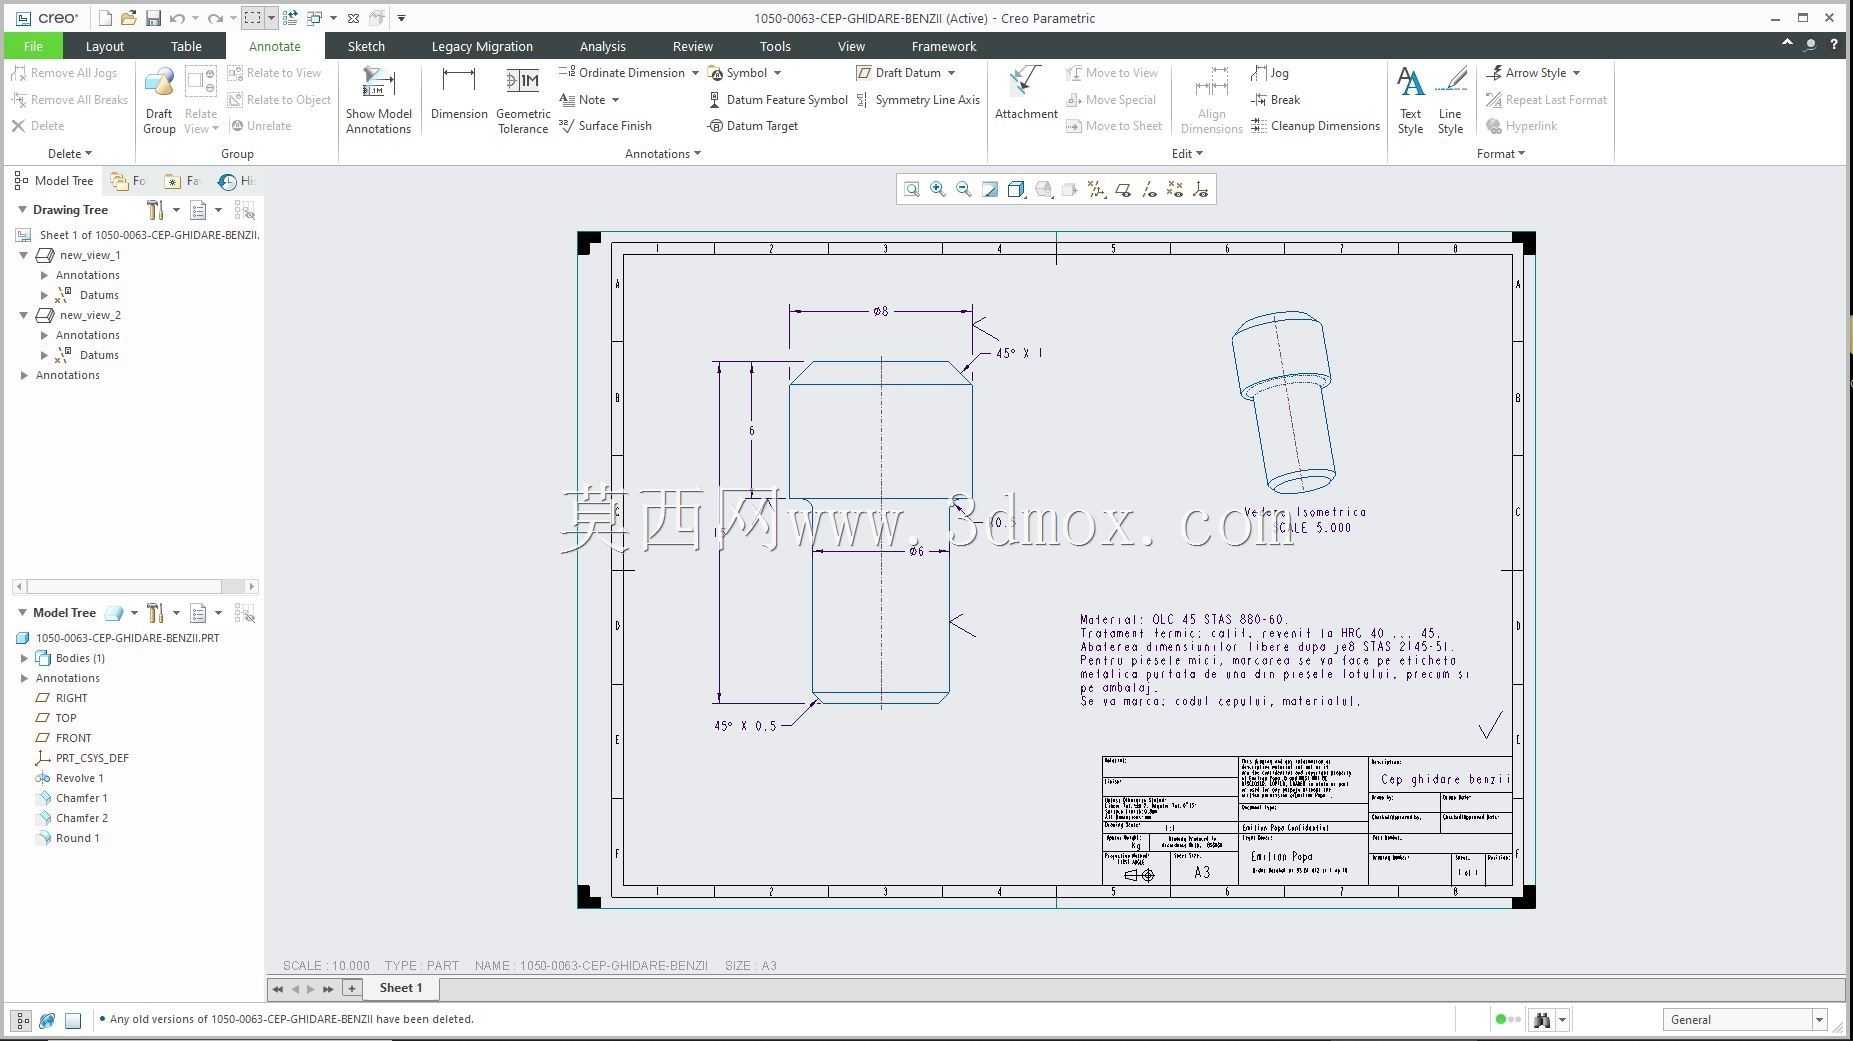Click the Drawing Tree settings icon
Image resolution: width=1853 pixels, height=1041 pixels.
155,210
